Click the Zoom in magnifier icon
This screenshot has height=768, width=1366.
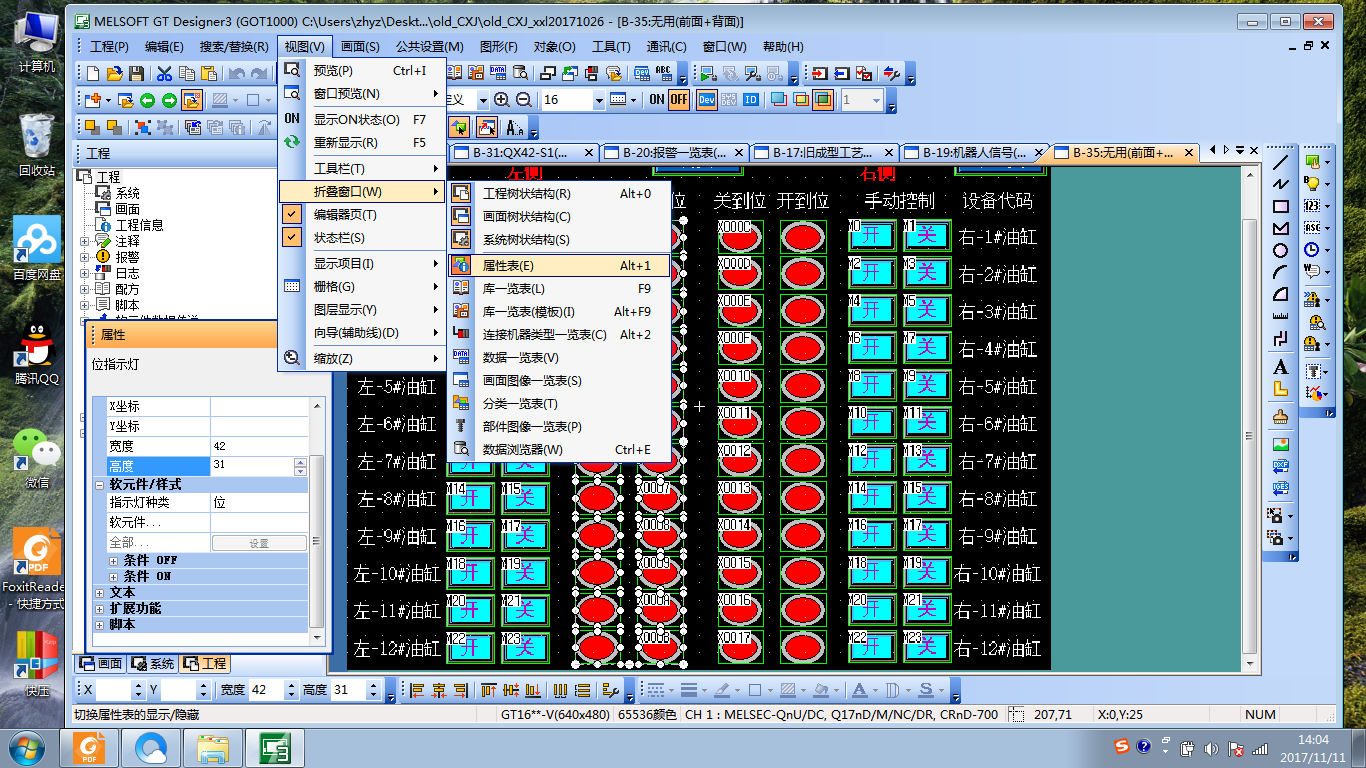tap(501, 100)
